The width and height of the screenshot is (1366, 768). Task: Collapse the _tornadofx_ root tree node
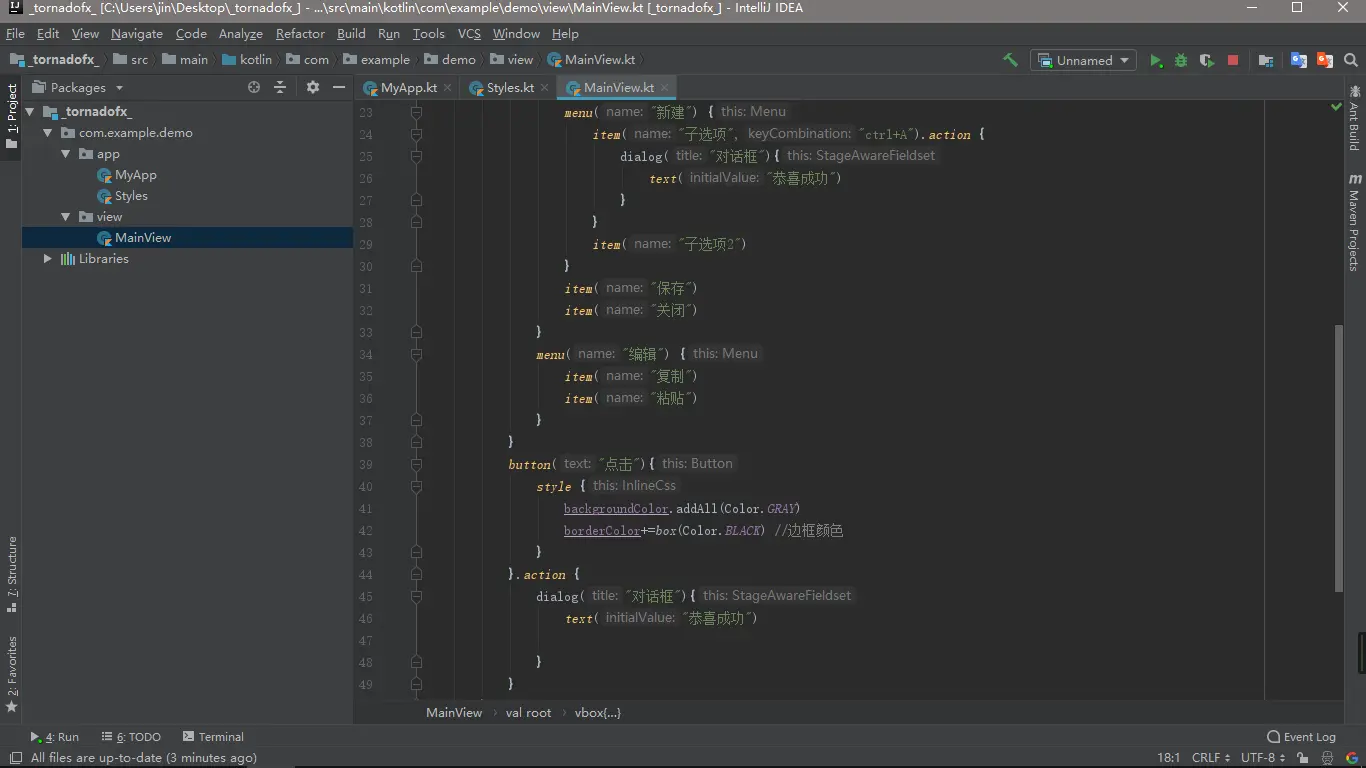[30, 112]
